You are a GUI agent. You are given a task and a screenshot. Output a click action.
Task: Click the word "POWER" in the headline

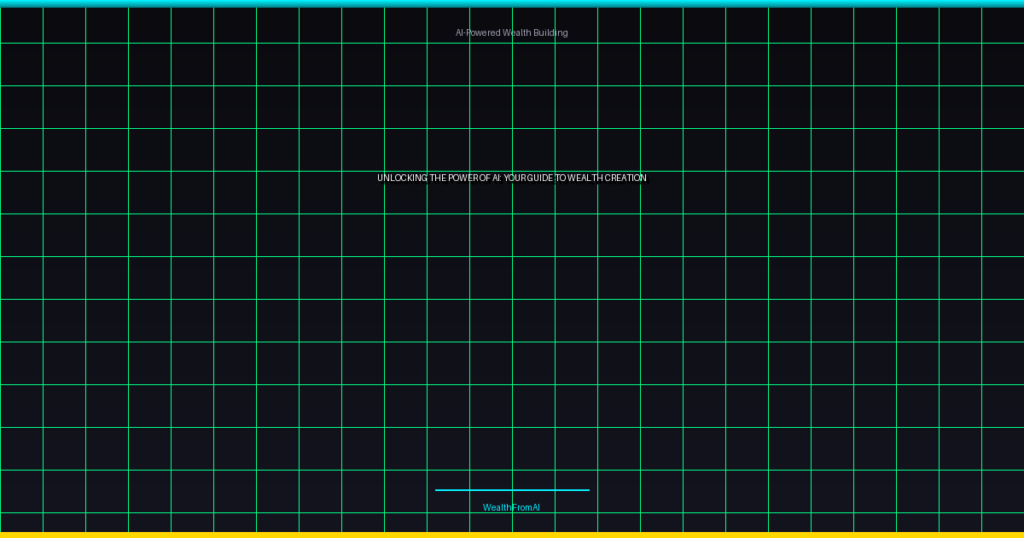click(x=465, y=178)
